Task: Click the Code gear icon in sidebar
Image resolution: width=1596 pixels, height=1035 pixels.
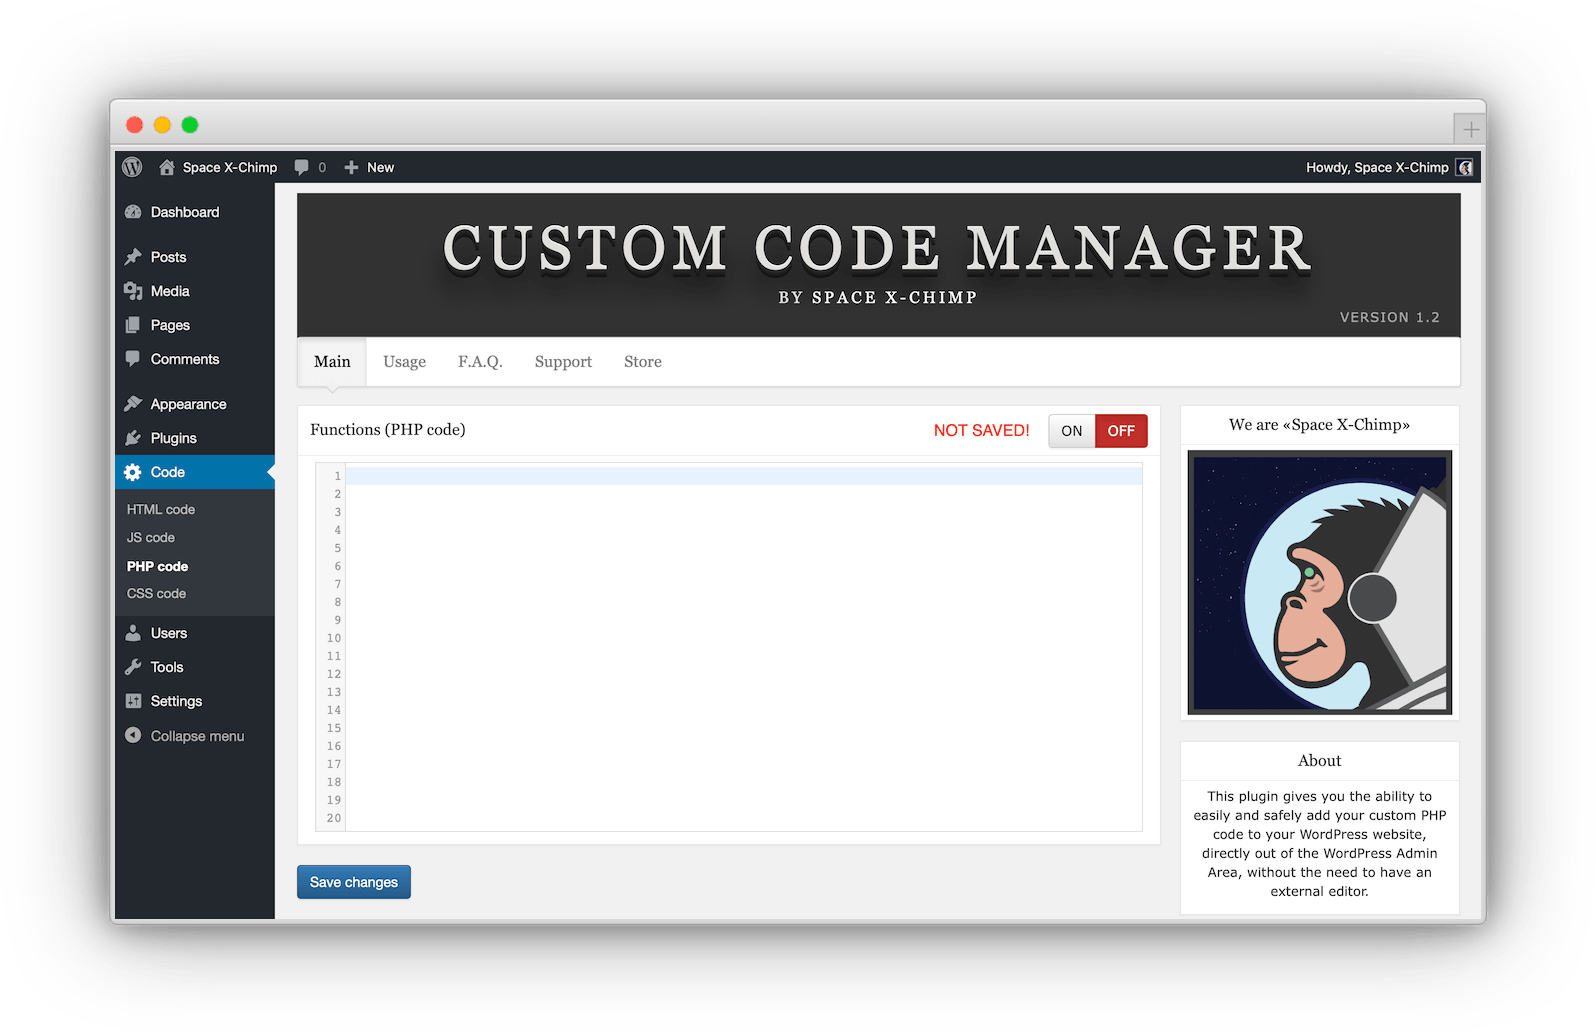Action: coord(133,472)
